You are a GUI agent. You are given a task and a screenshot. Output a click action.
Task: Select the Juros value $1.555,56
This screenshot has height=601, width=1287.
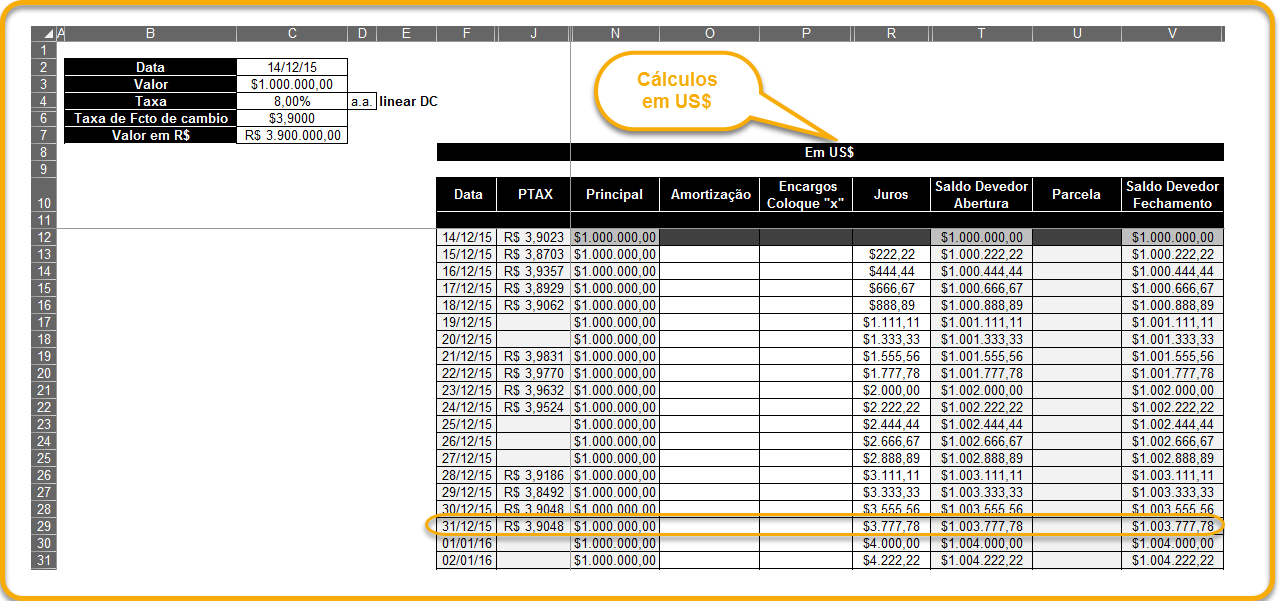pyautogui.click(x=891, y=356)
